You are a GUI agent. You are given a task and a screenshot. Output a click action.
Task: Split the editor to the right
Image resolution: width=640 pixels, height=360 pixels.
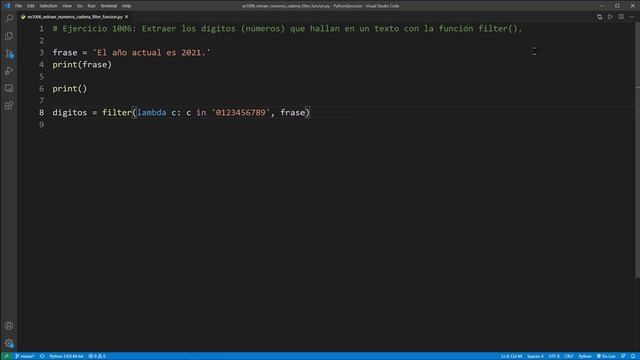(621, 17)
